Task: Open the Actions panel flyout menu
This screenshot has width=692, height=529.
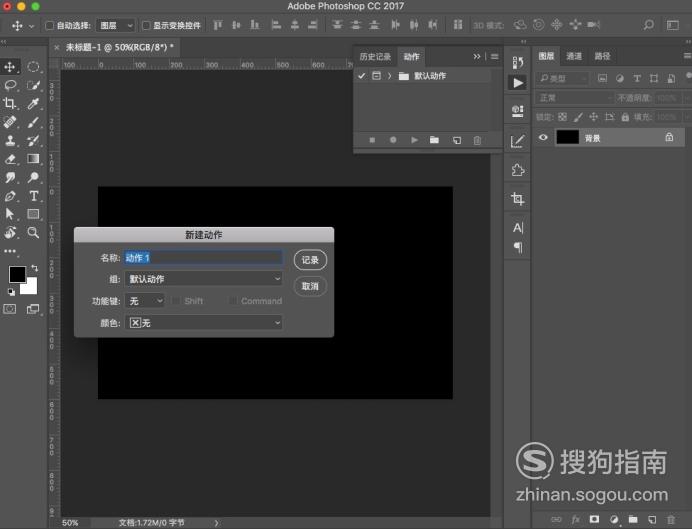Action: [495, 56]
